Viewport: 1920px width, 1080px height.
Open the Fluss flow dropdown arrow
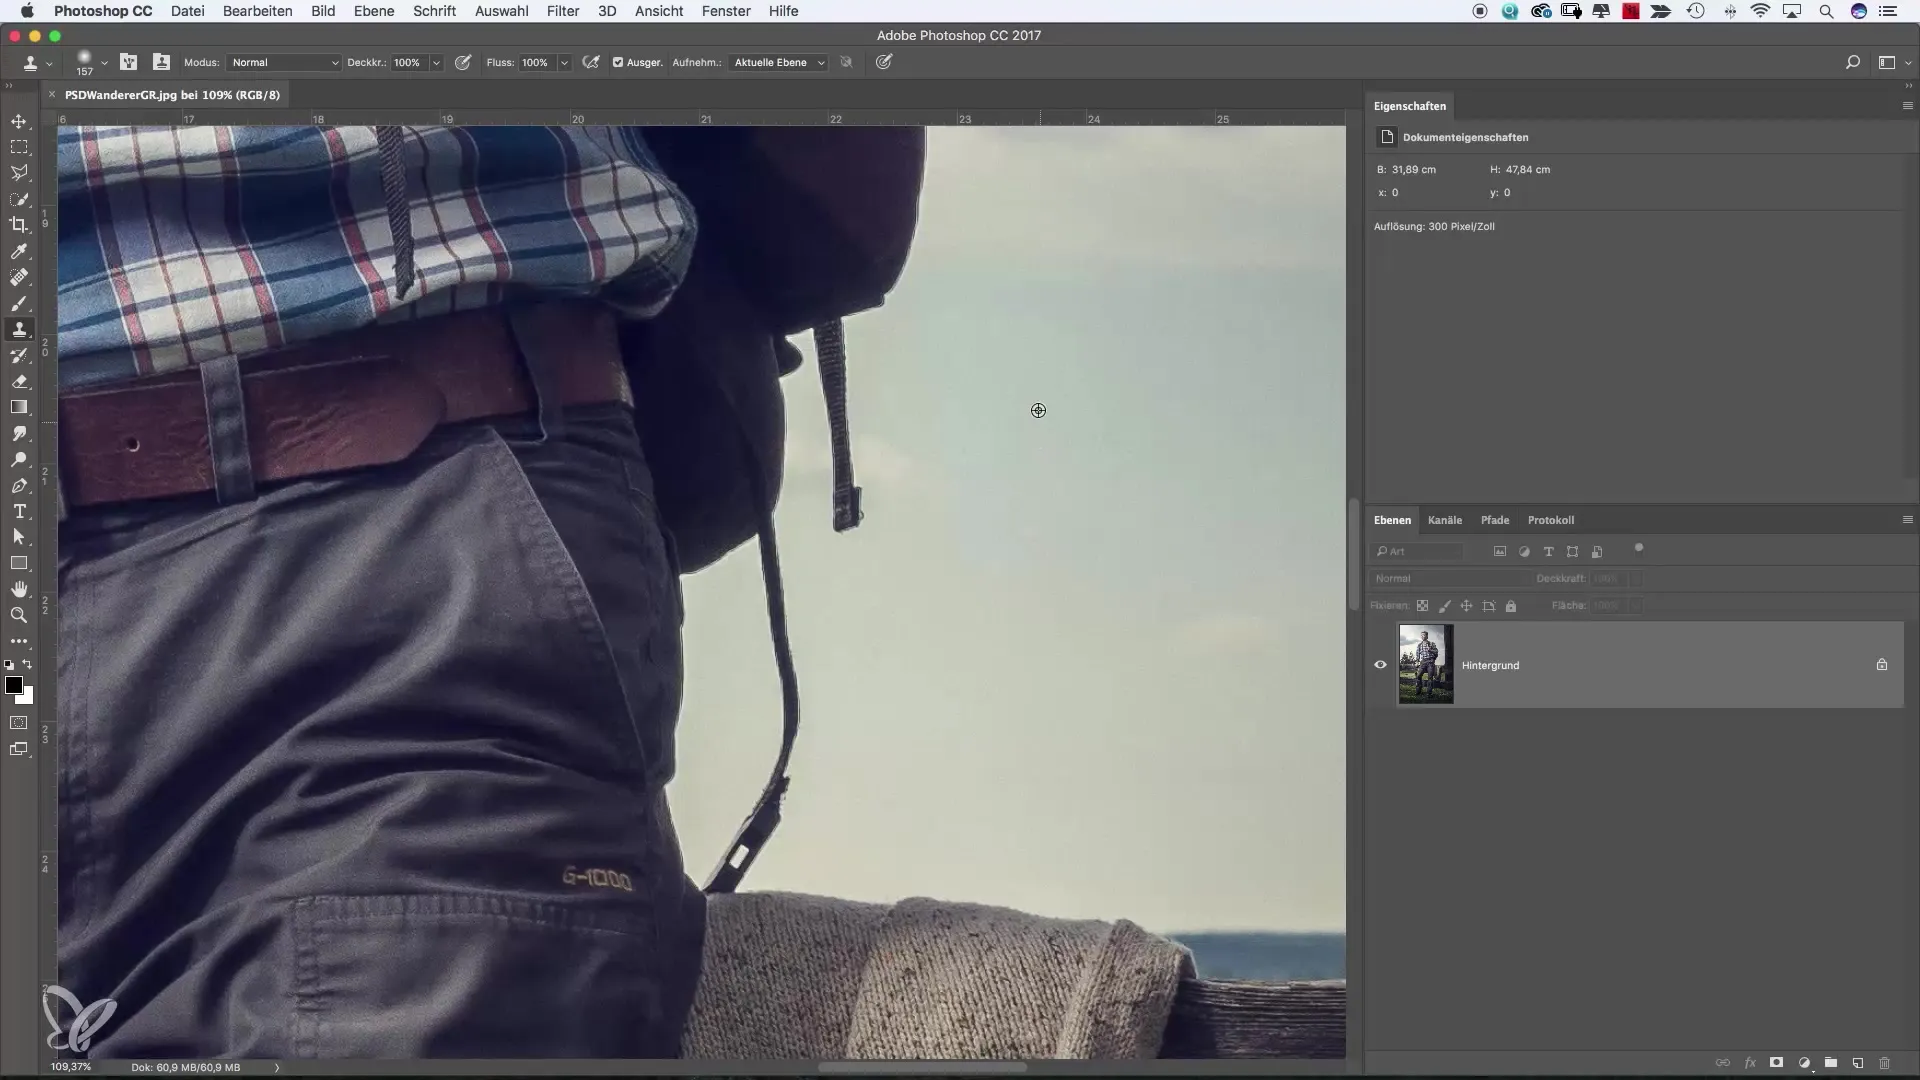pos(564,62)
